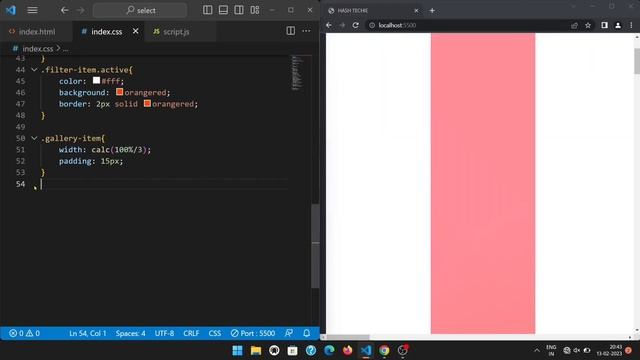Image resolution: width=640 pixels, height=360 pixels.
Task: Open the taskbar clock and date
Action: (x=609, y=350)
